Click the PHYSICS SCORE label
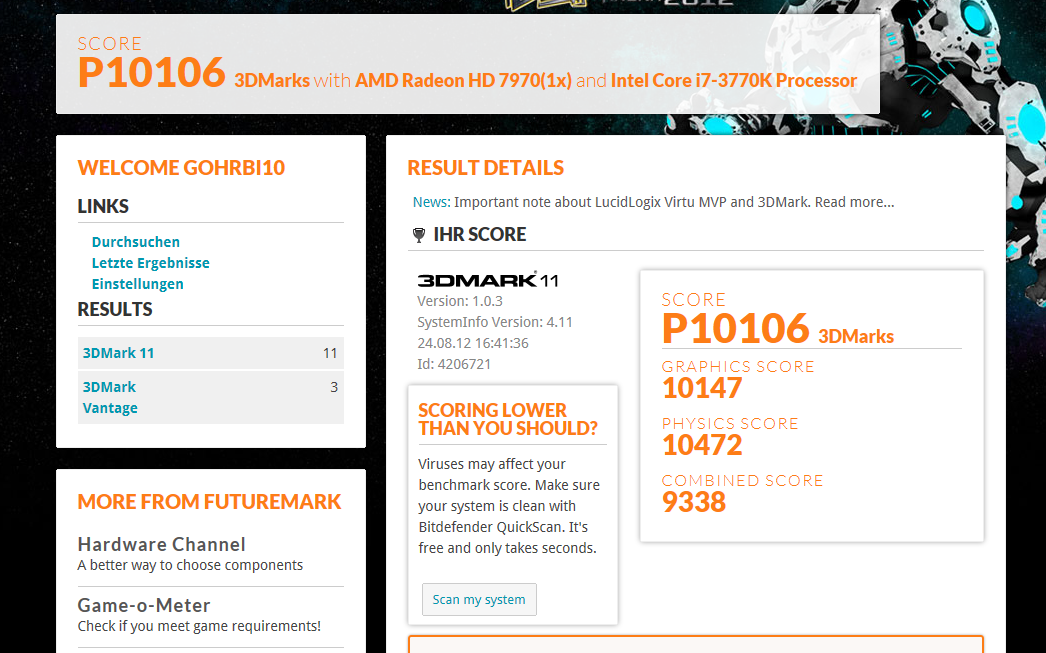 click(x=730, y=424)
